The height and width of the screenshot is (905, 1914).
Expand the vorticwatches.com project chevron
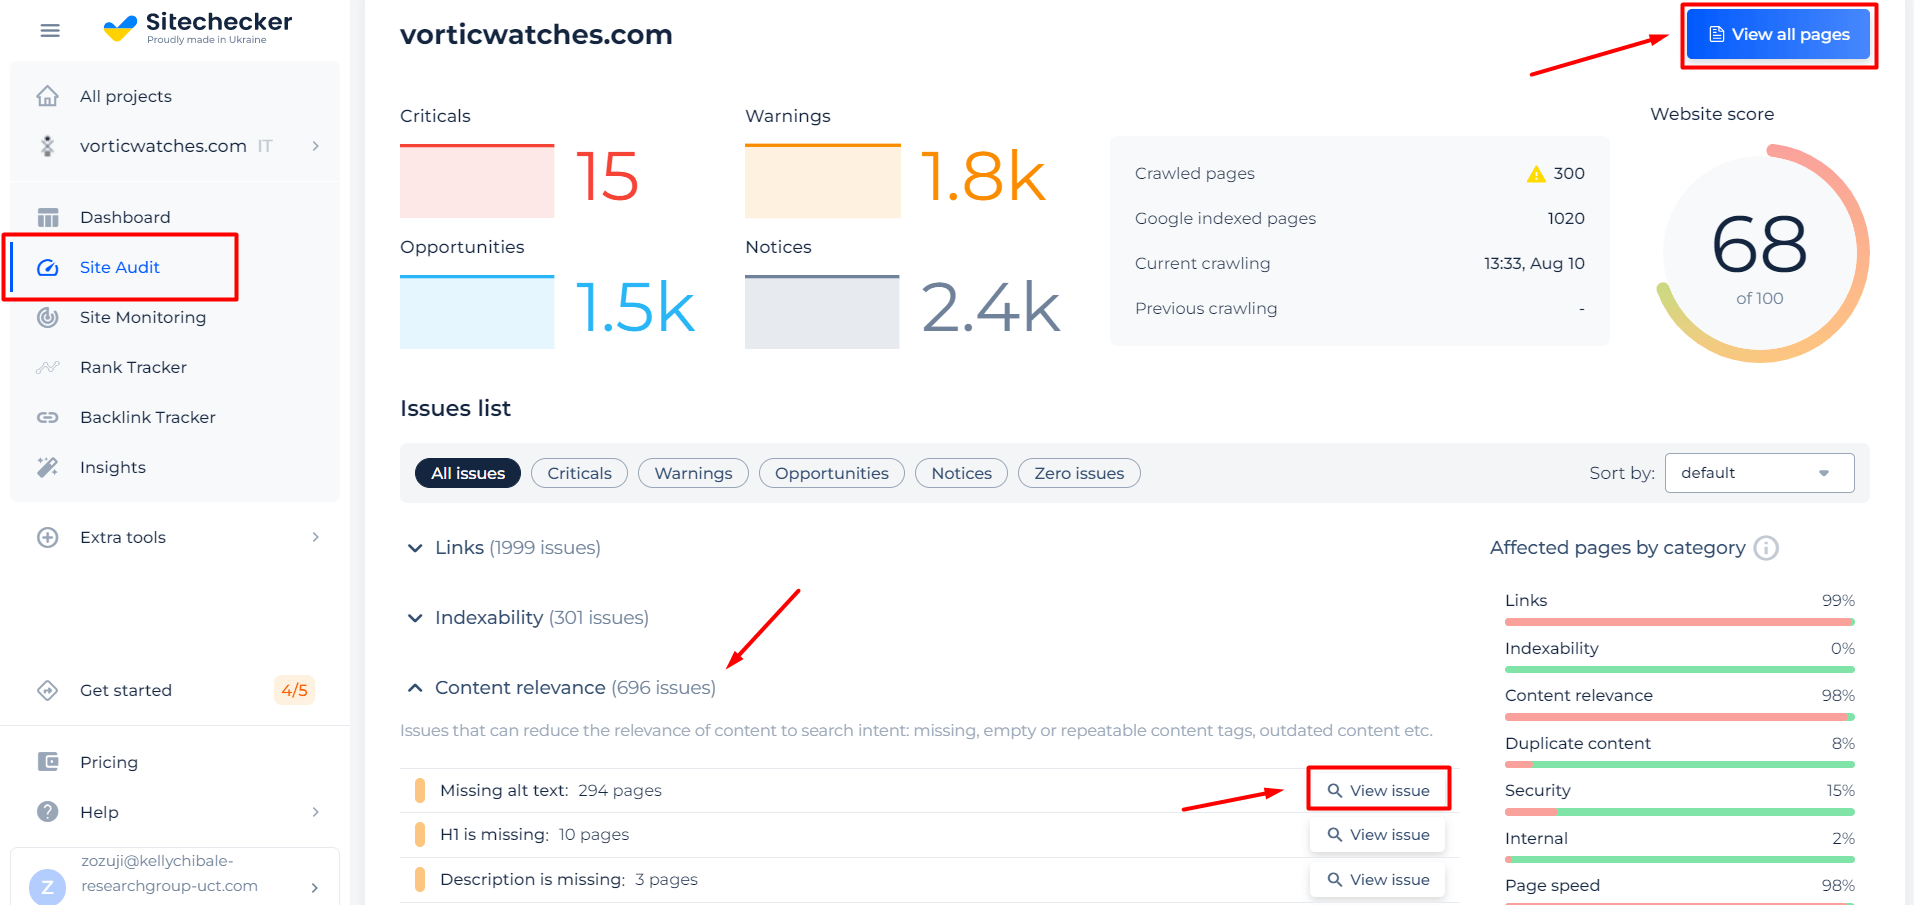[316, 146]
